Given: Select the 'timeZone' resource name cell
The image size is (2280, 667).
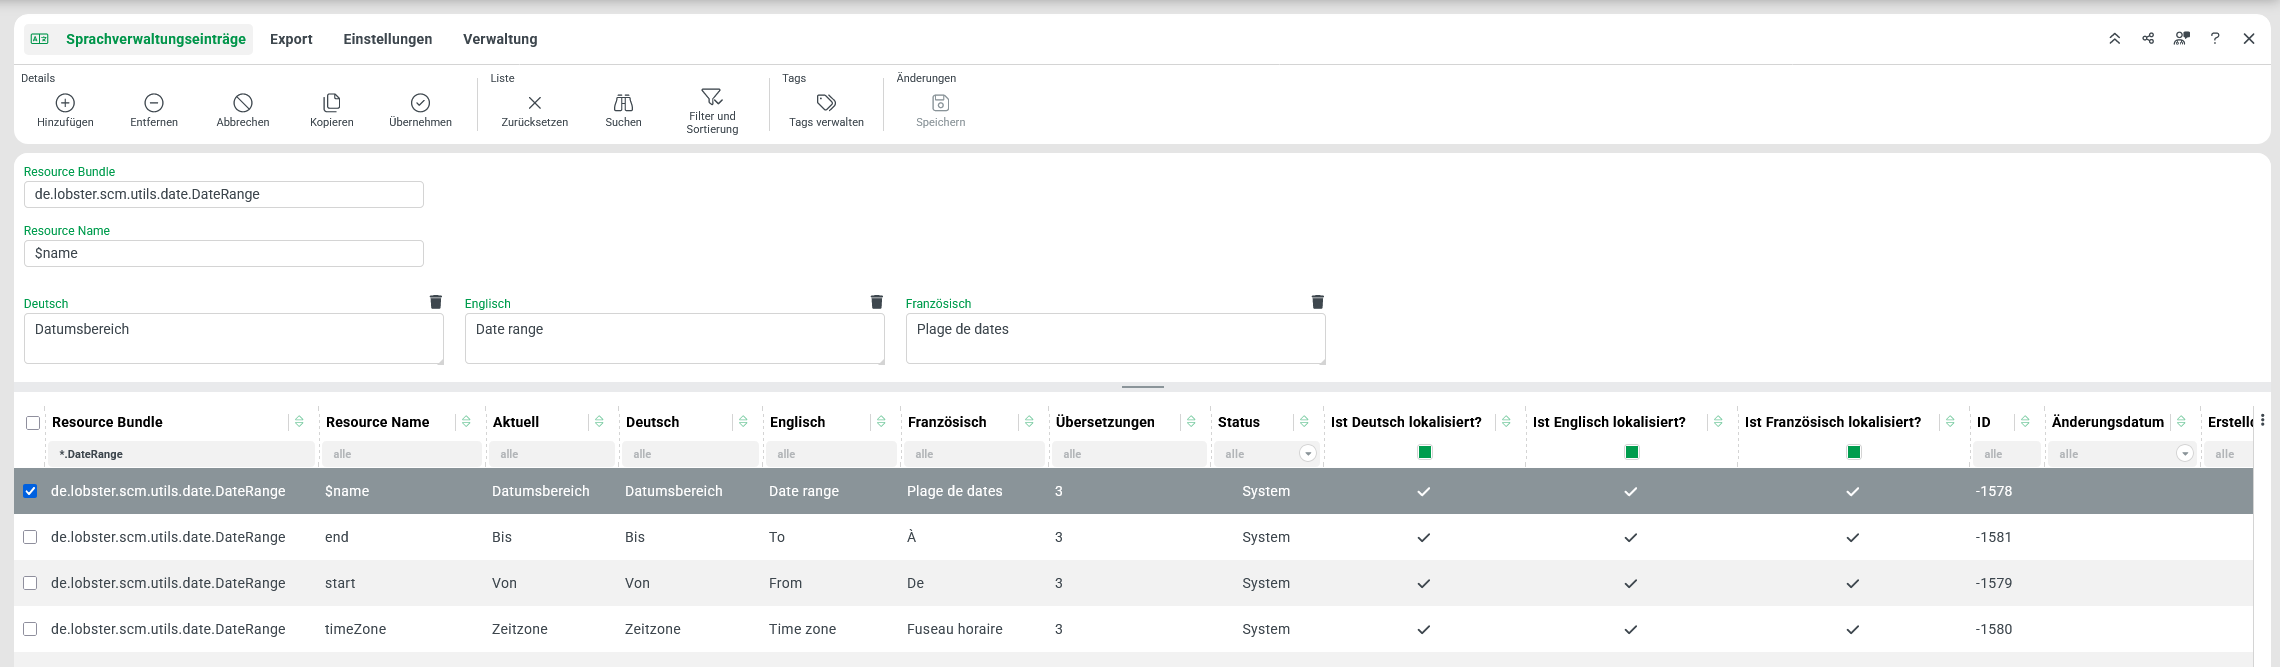Looking at the screenshot, I should tap(355, 629).
